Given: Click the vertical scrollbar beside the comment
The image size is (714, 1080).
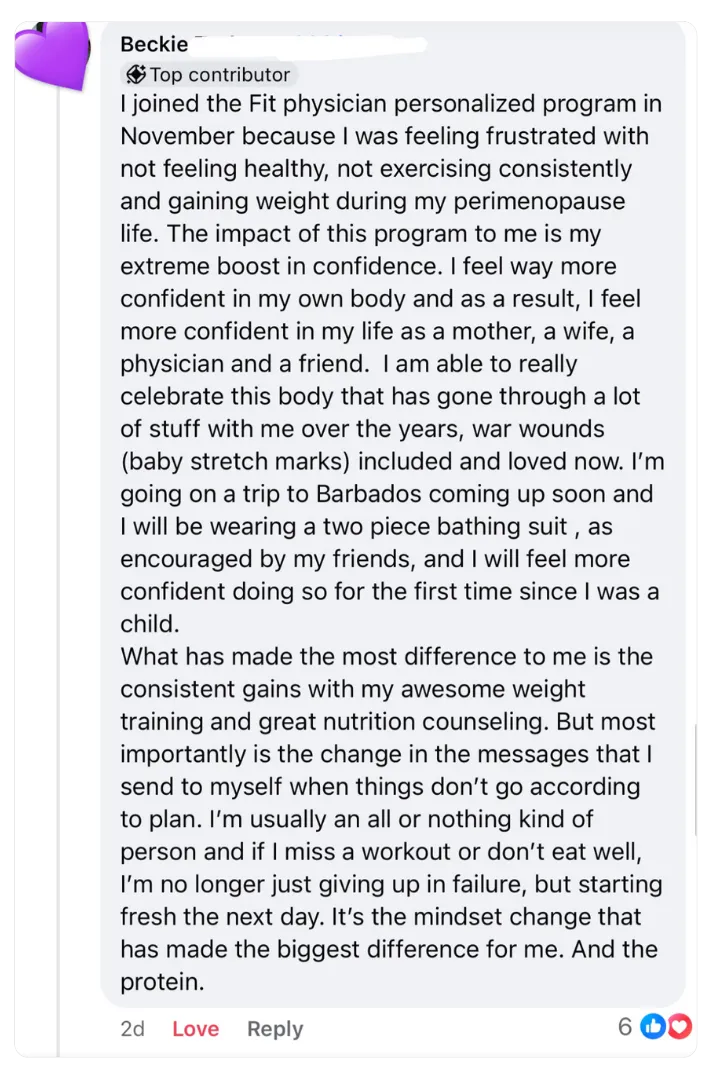Looking at the screenshot, I should click(x=695, y=780).
